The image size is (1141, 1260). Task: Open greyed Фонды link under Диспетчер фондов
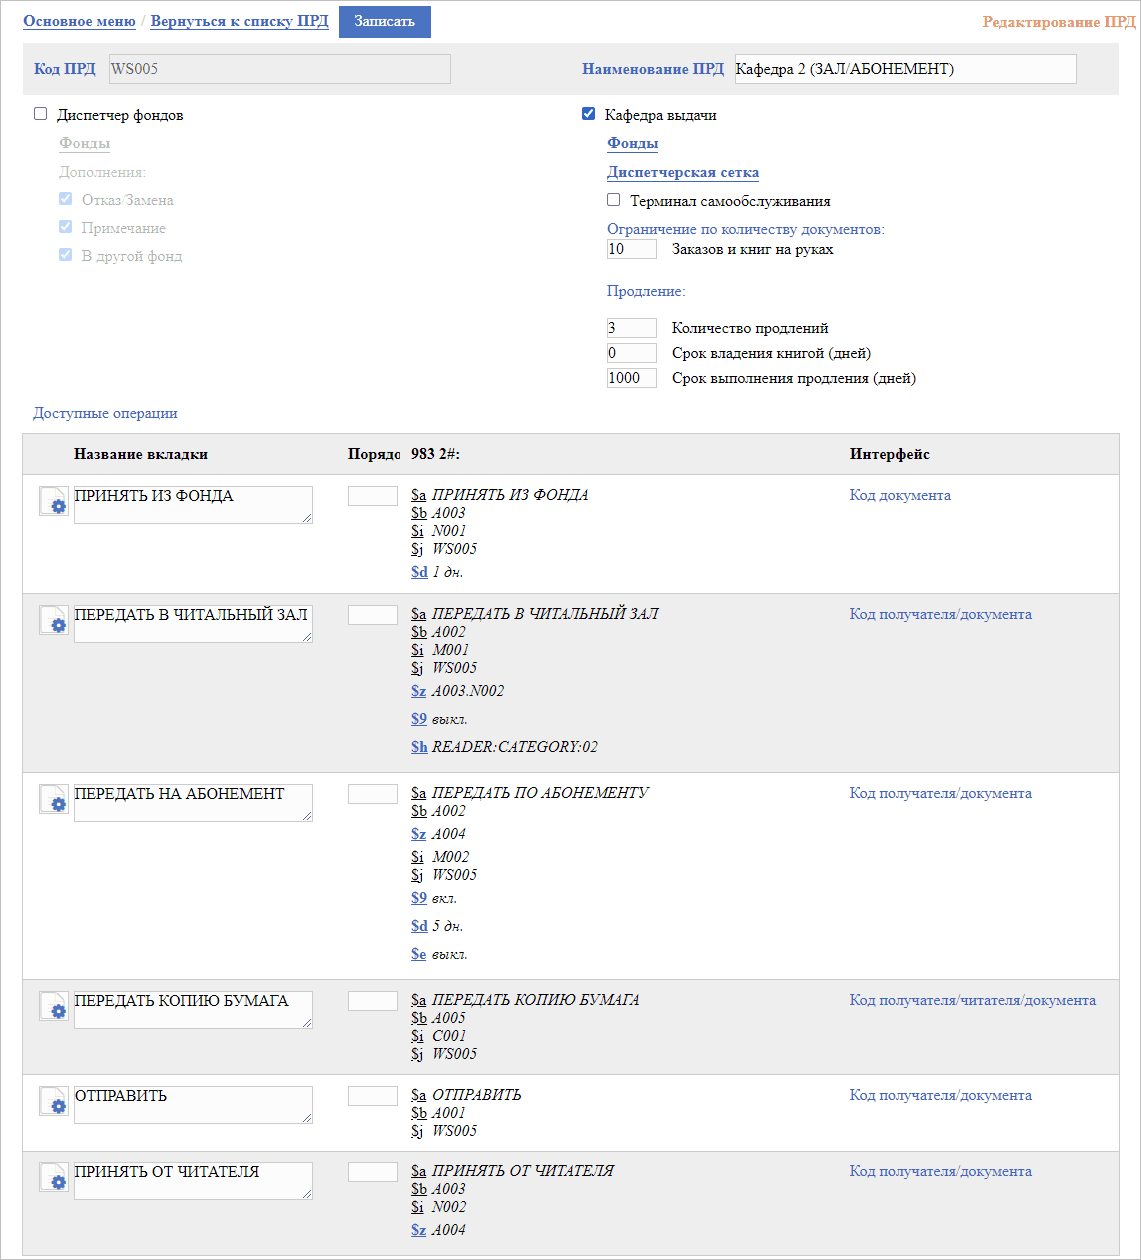coord(84,143)
